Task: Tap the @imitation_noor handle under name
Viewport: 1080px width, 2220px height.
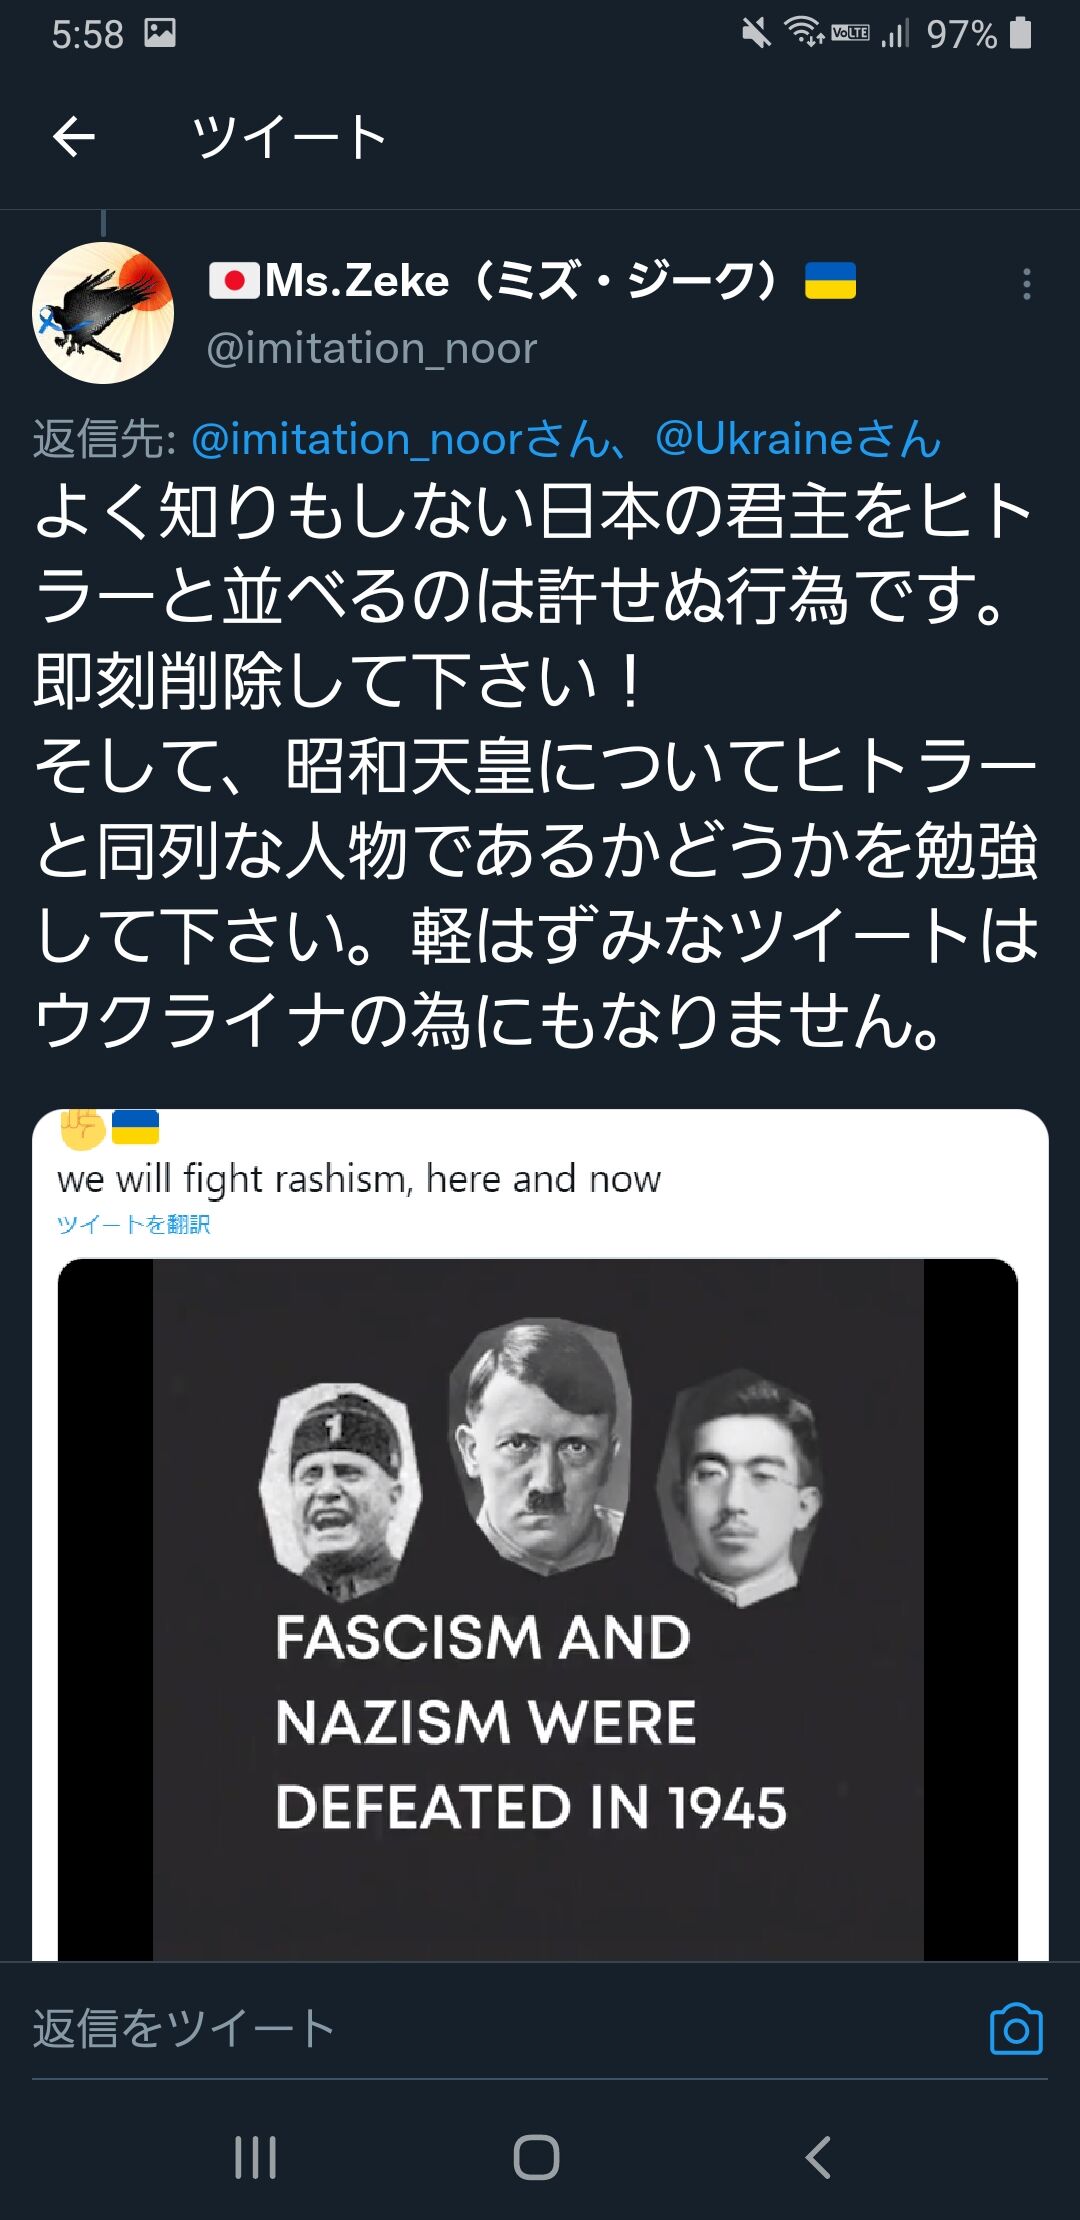Action: [x=371, y=348]
